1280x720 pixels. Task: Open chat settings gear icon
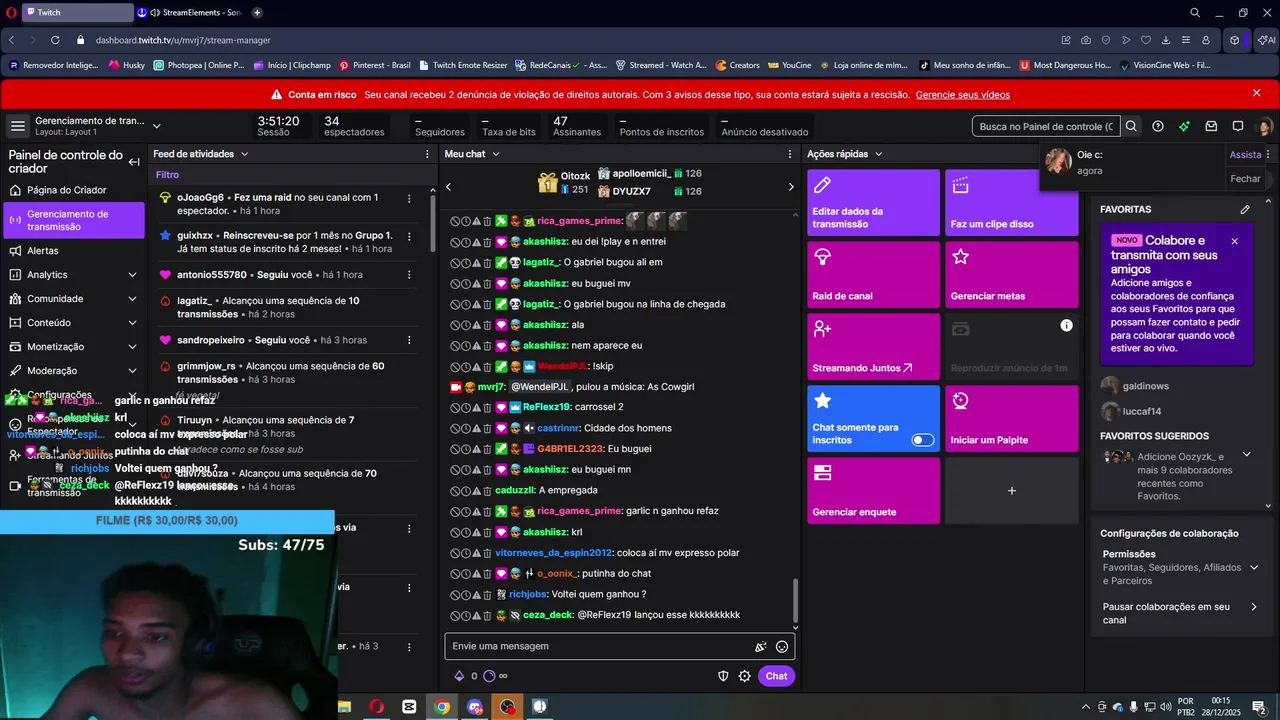coord(745,676)
